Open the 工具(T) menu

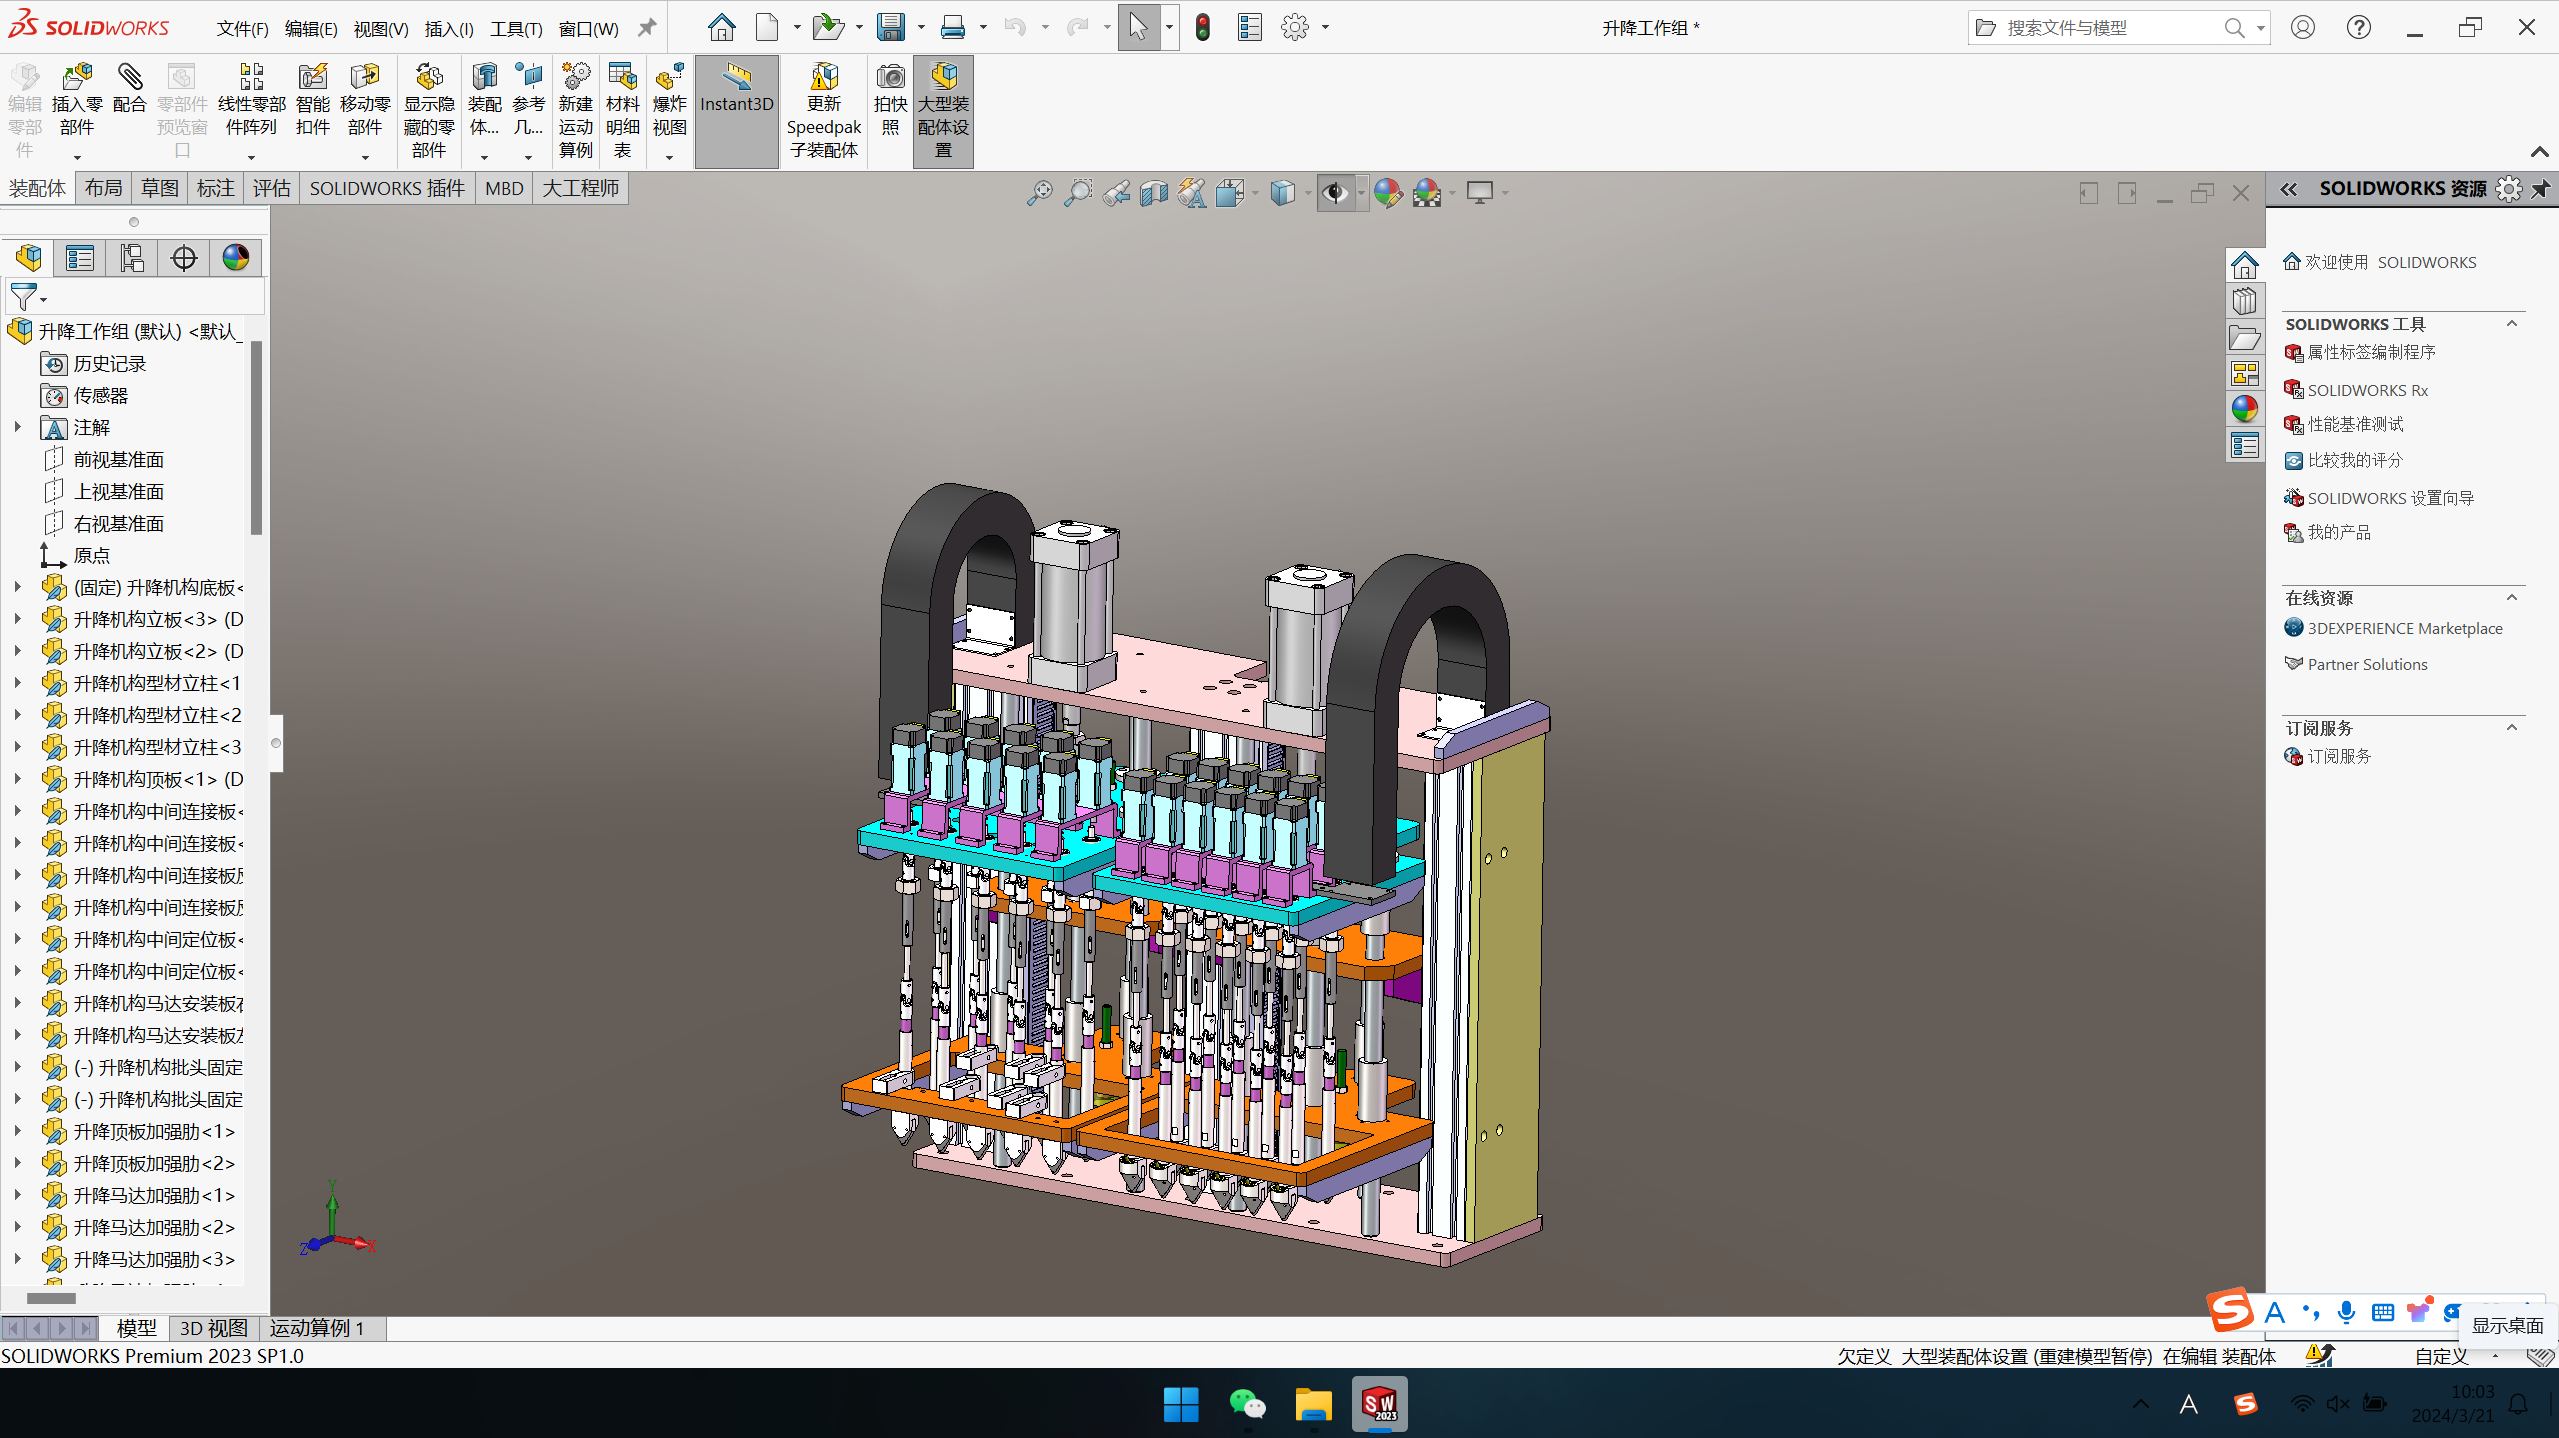pyautogui.click(x=515, y=28)
